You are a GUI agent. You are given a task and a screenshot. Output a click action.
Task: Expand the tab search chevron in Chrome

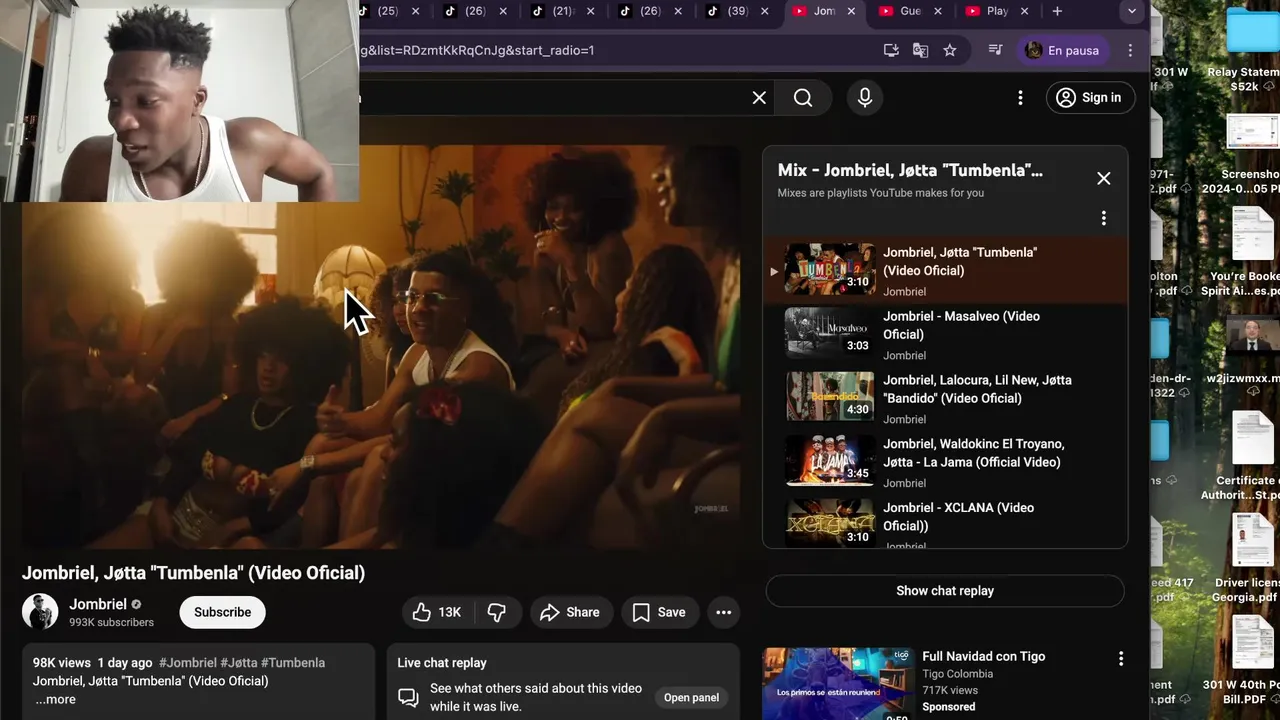[x=1131, y=11]
